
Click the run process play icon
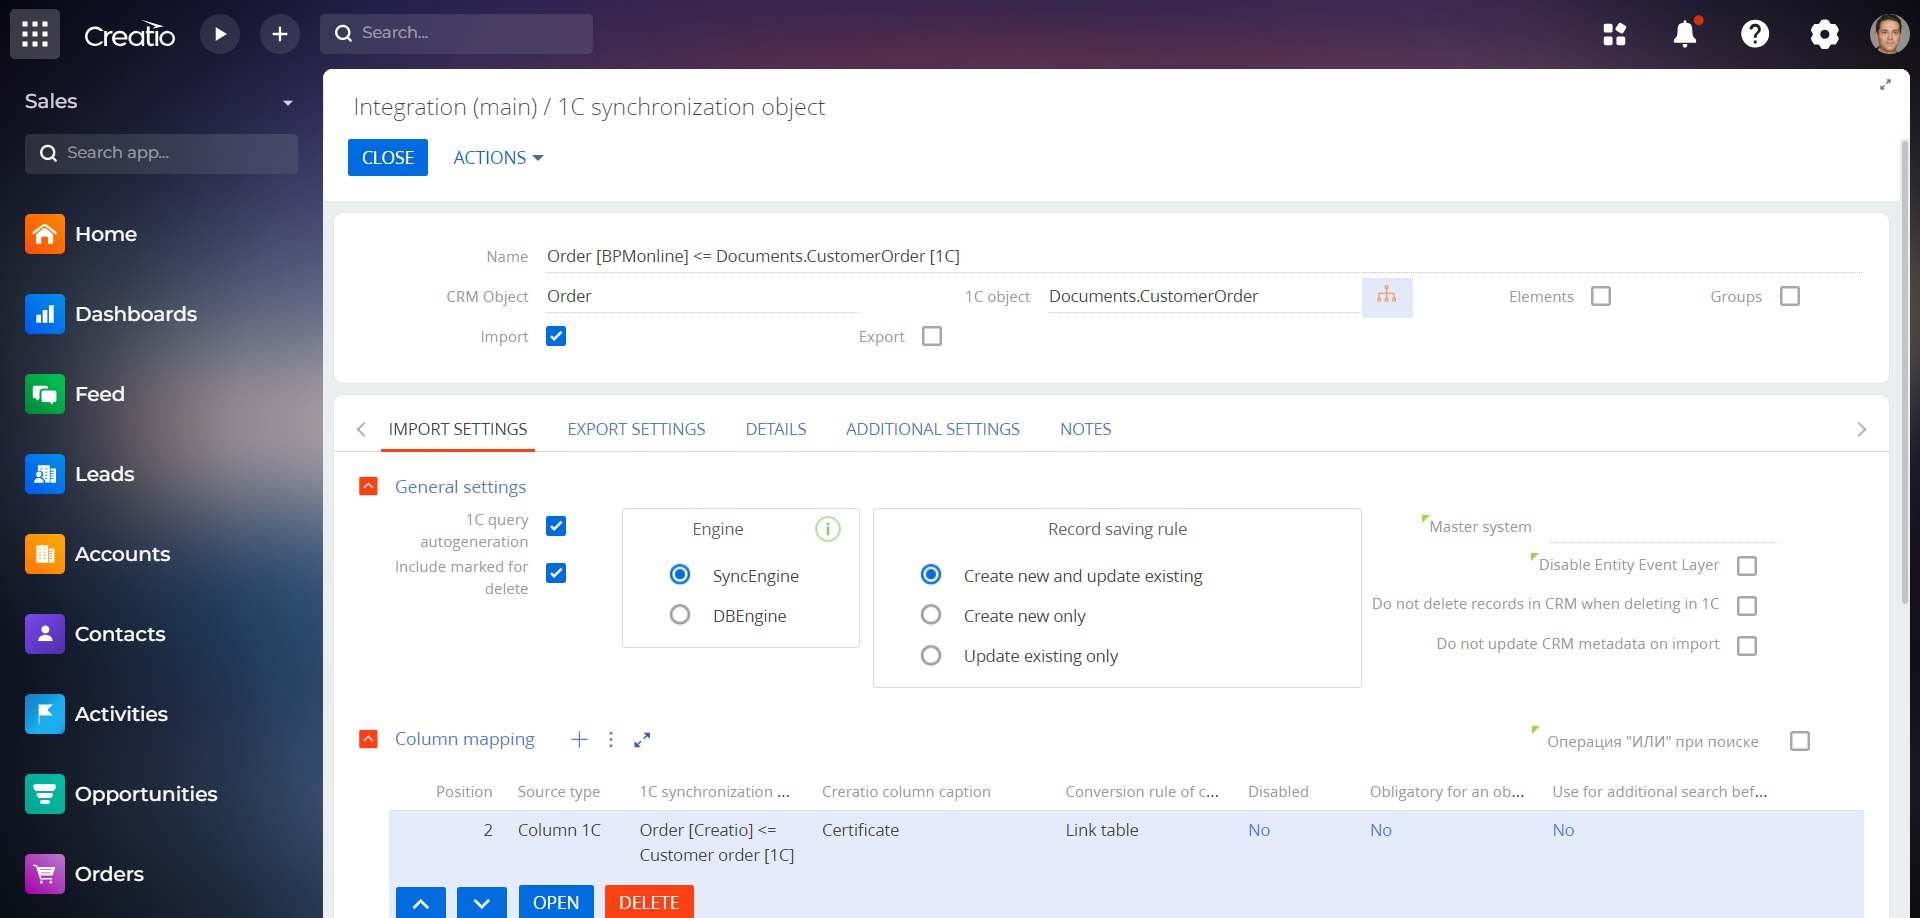[x=220, y=34]
